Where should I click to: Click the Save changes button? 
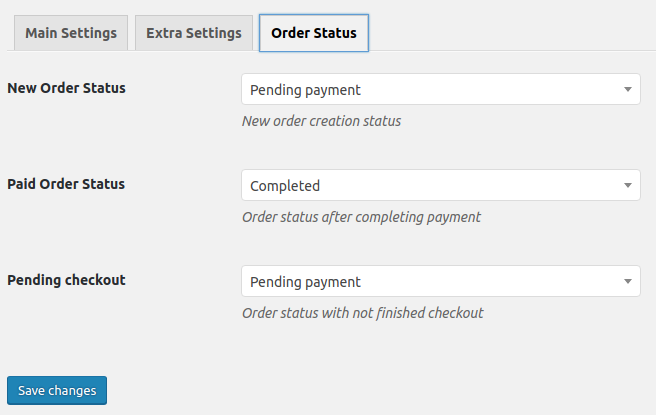coord(57,390)
